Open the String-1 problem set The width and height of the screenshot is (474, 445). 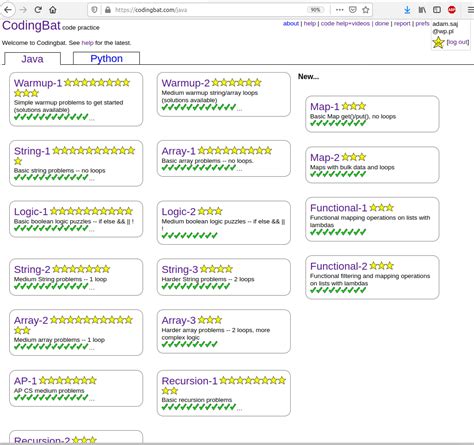[x=32, y=151]
